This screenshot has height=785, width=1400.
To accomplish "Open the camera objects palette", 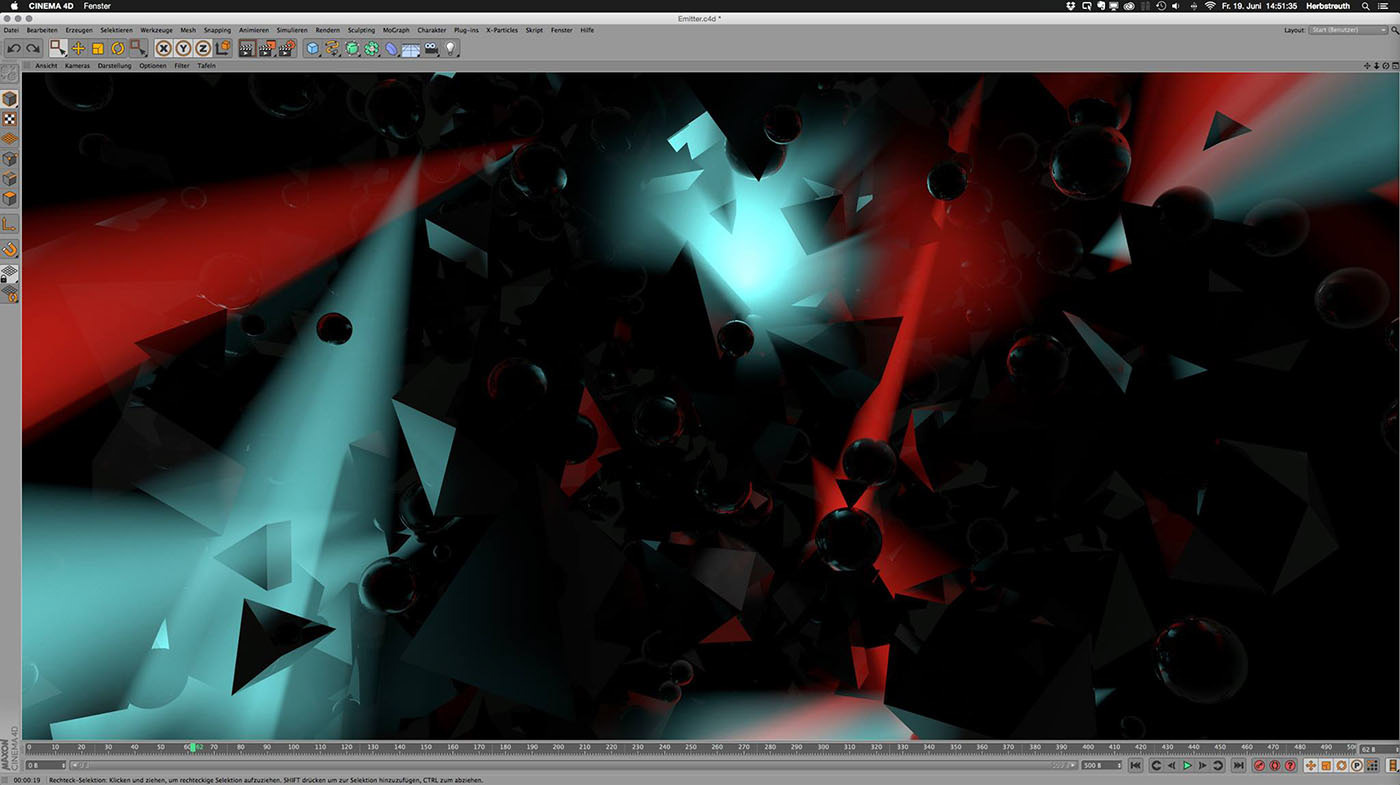I will [431, 48].
